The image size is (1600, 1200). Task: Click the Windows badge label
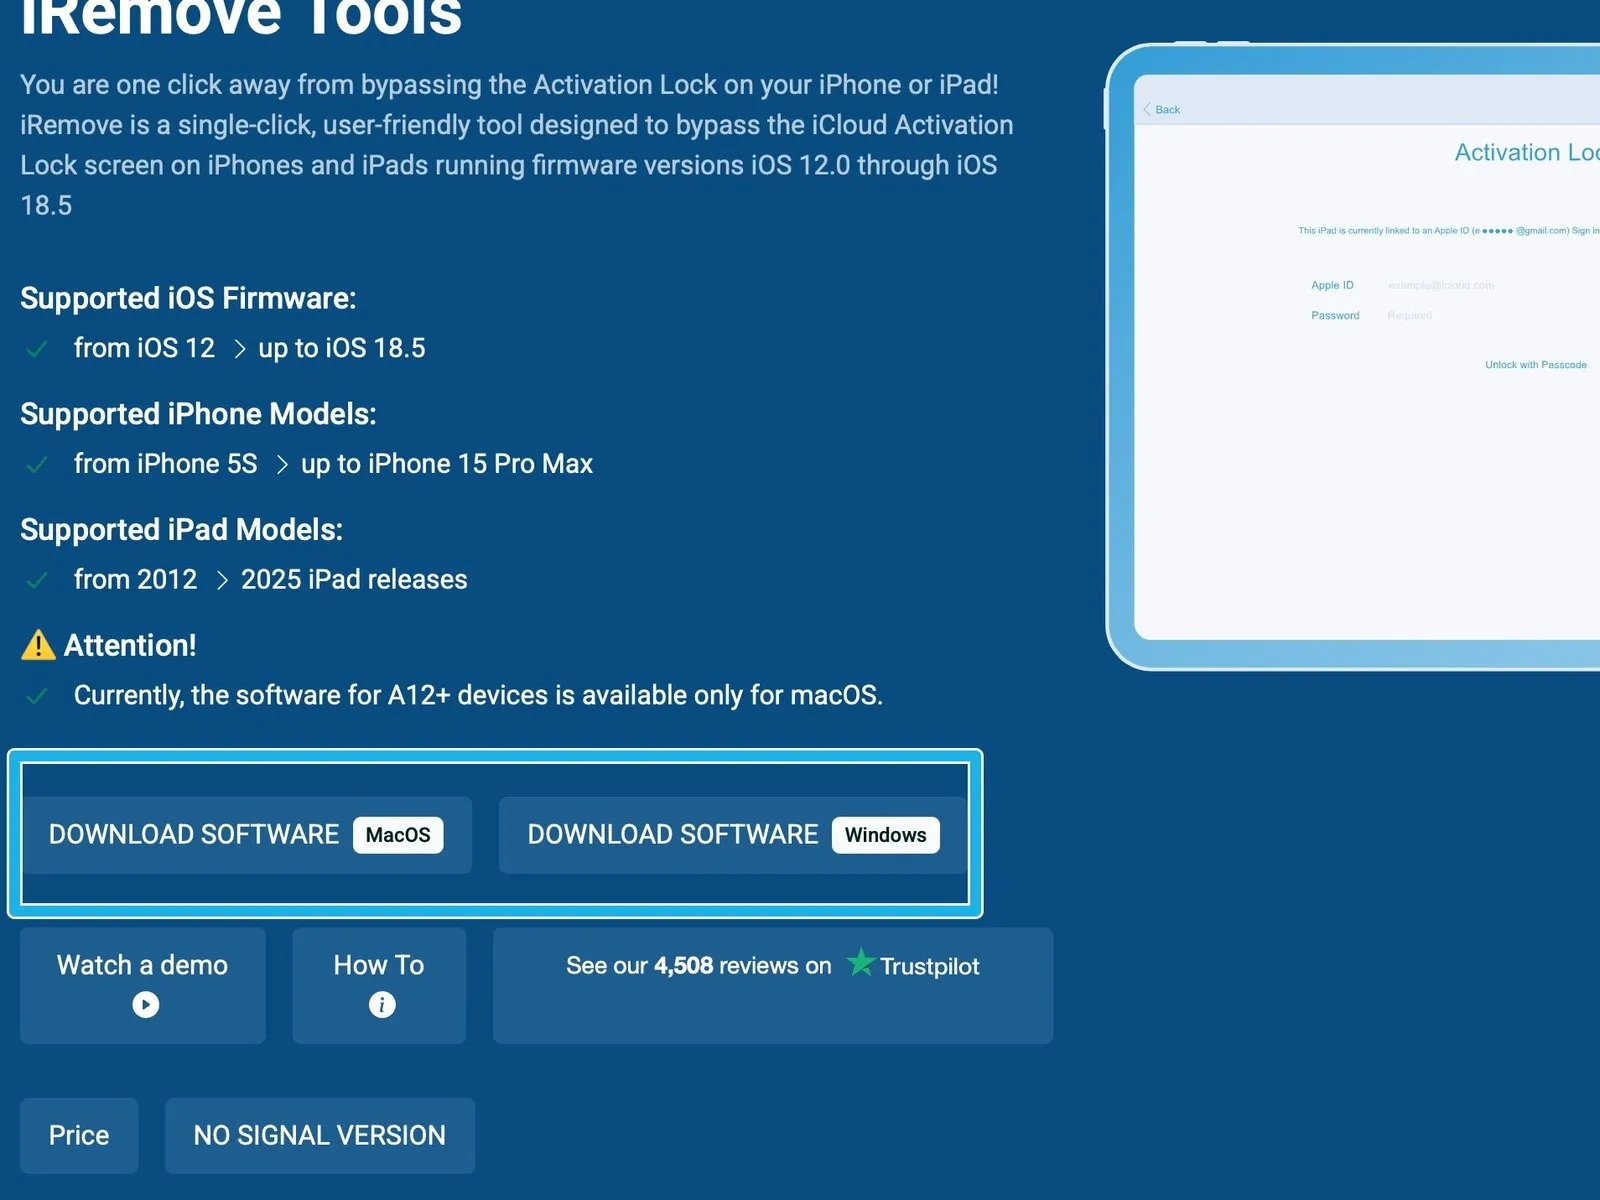(886, 835)
